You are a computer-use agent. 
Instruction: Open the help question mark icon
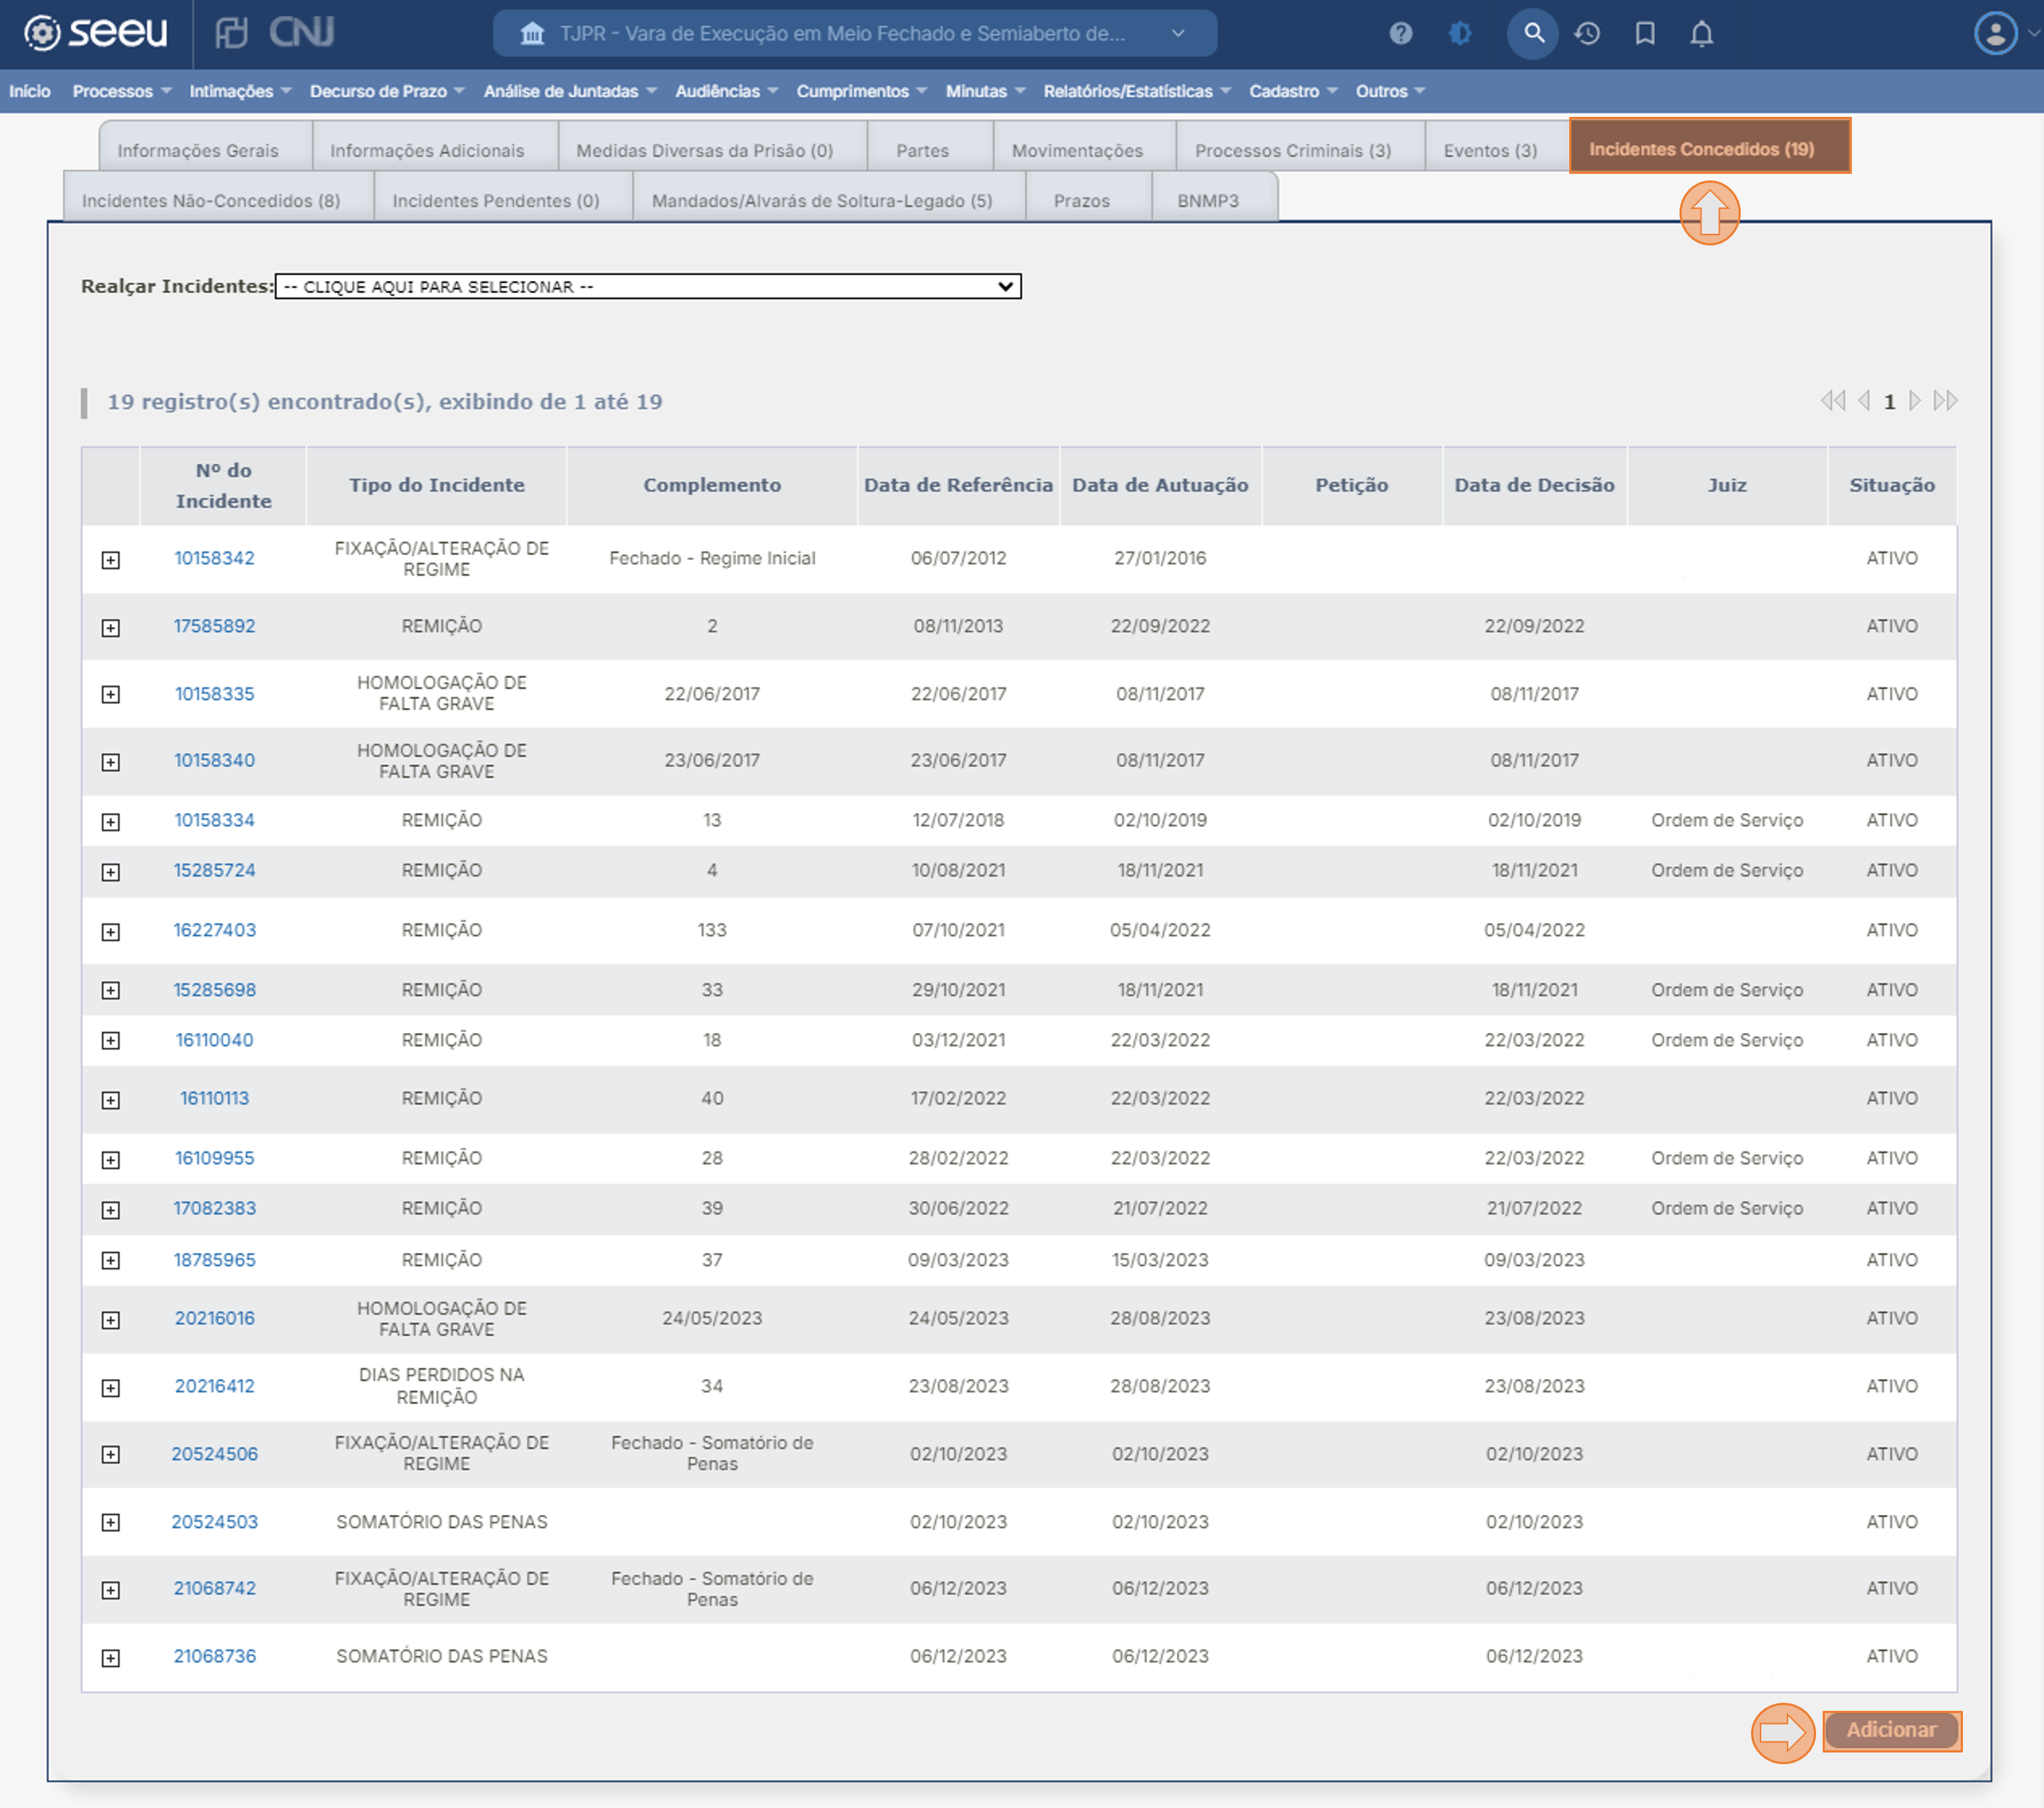pyautogui.click(x=1400, y=34)
